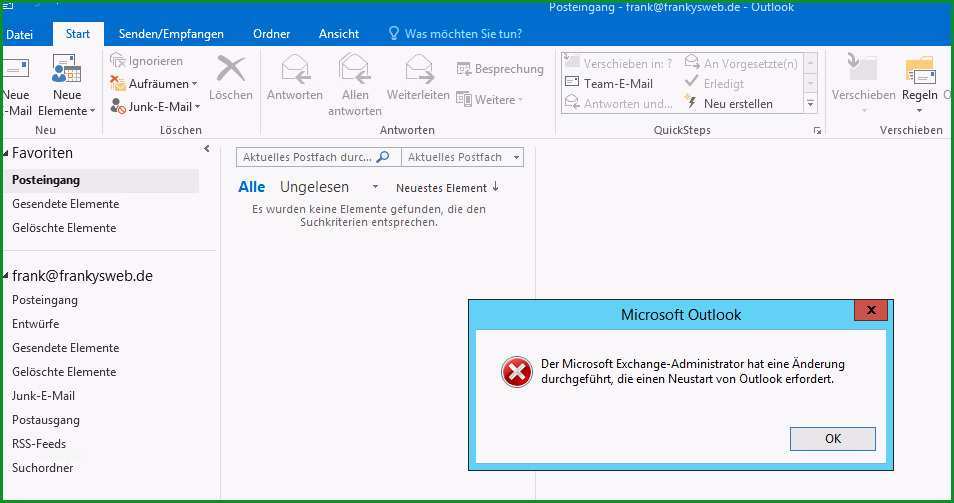Click the Regeln icon
The height and width of the screenshot is (503, 954).
point(919,70)
